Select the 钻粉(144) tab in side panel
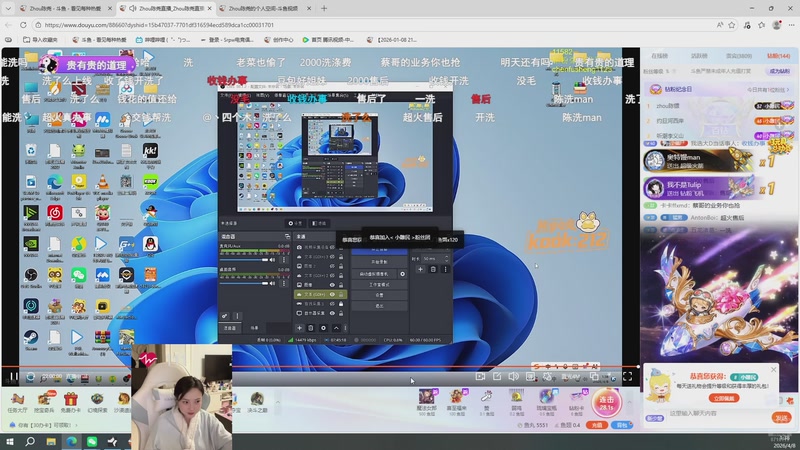This screenshot has height=450, width=800. click(x=779, y=56)
